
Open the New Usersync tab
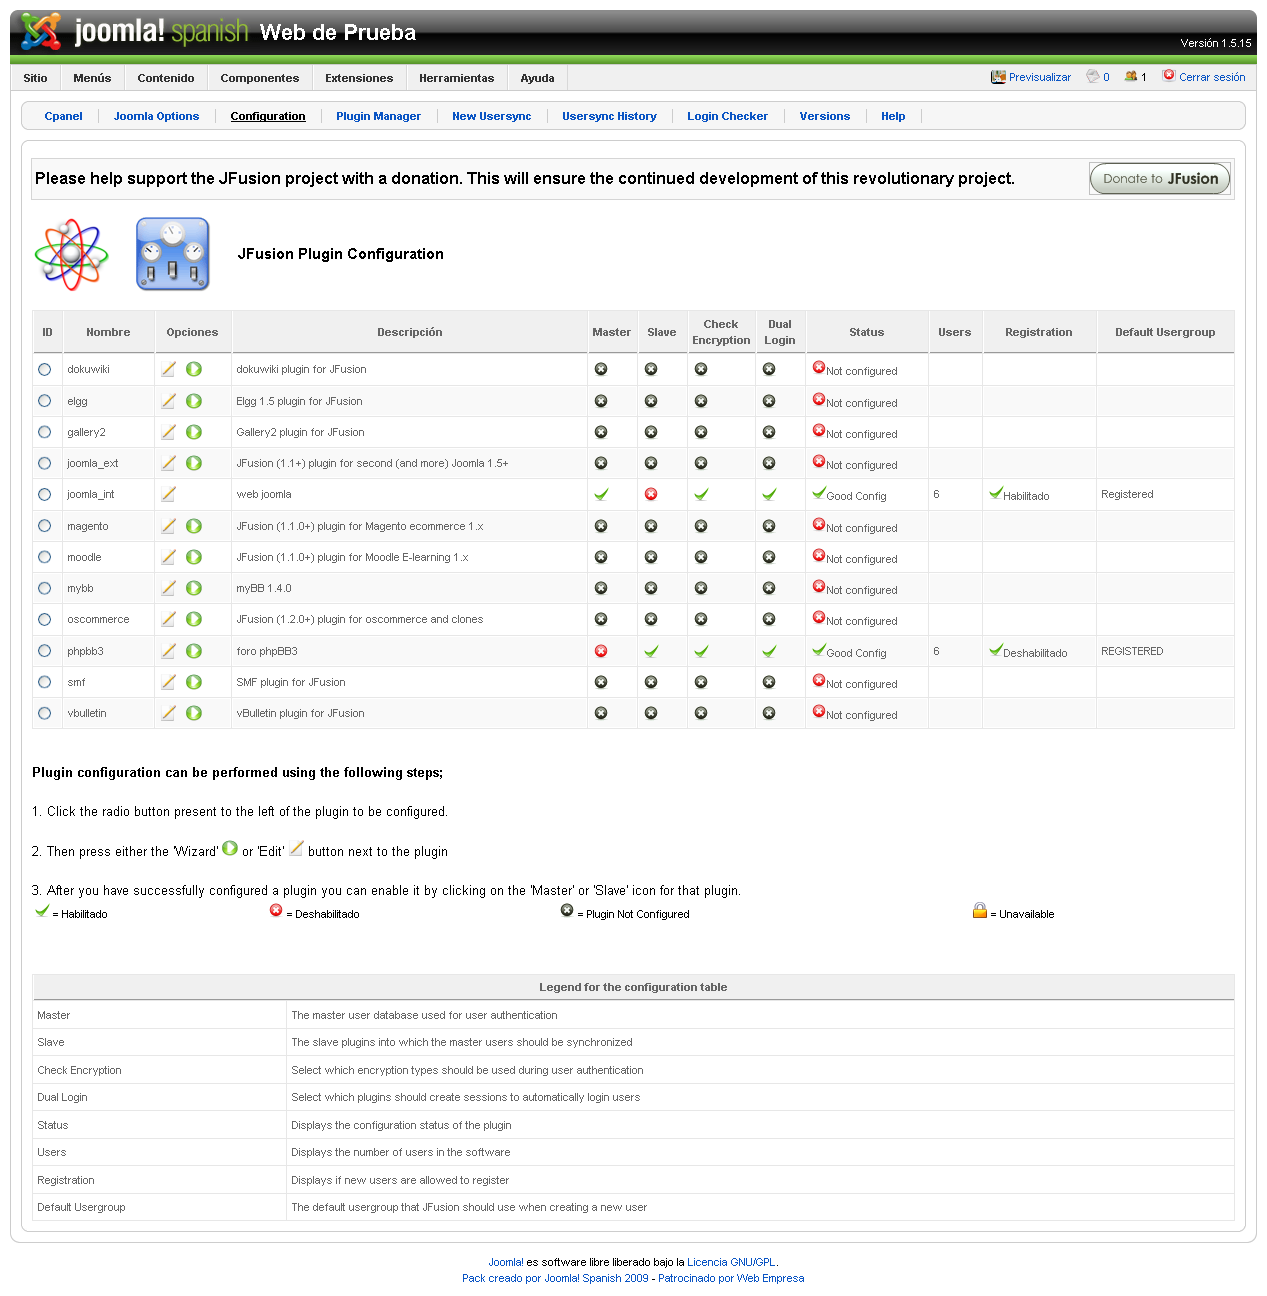[x=492, y=116]
